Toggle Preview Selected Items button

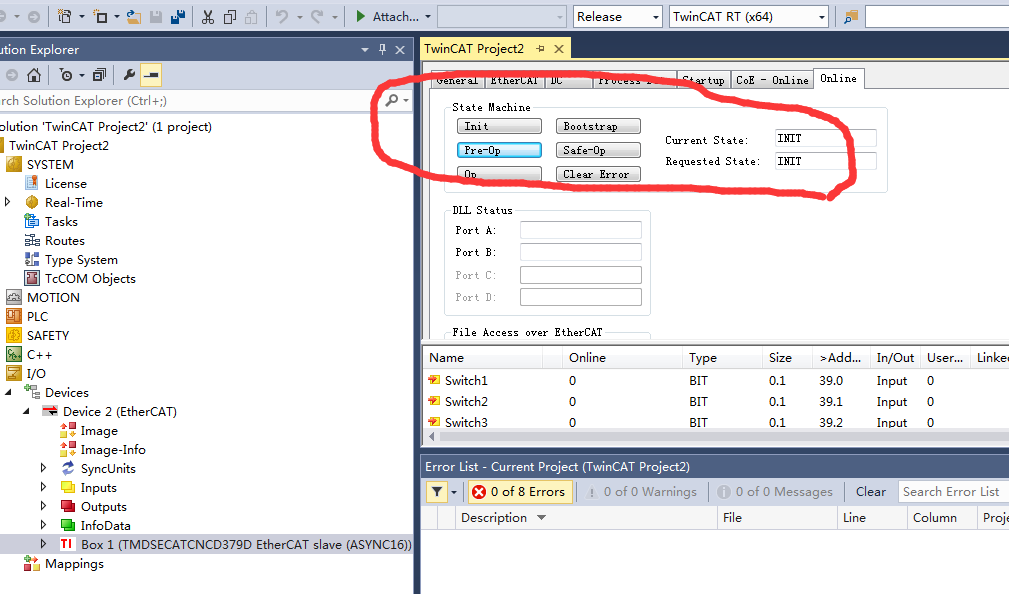click(x=151, y=75)
